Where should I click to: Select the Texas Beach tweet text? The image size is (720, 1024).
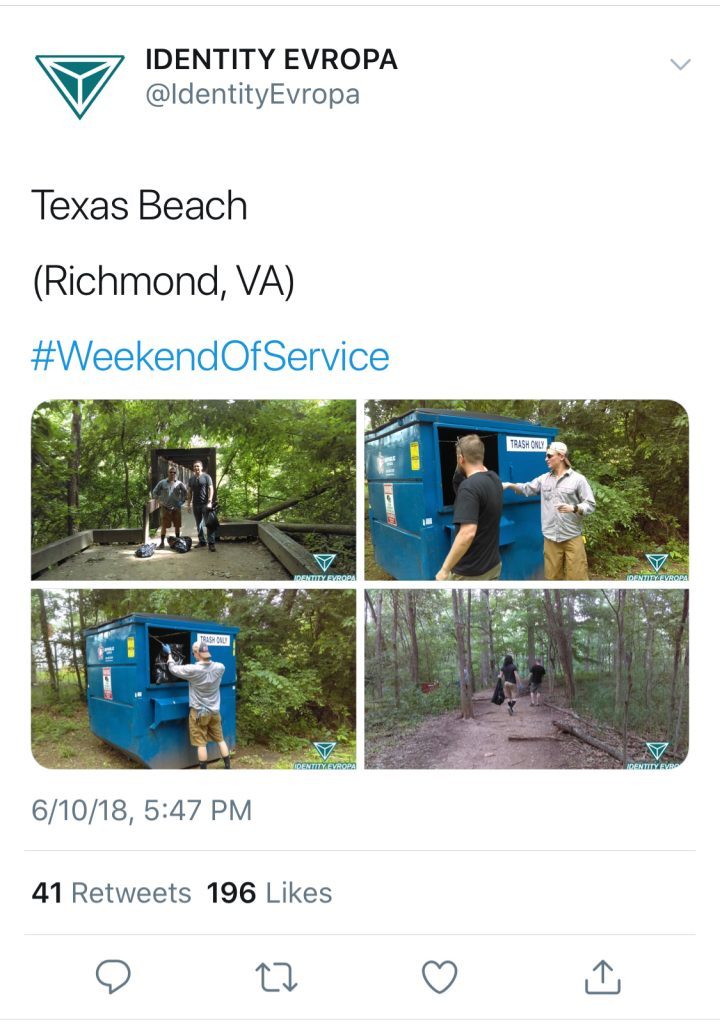[x=139, y=206]
